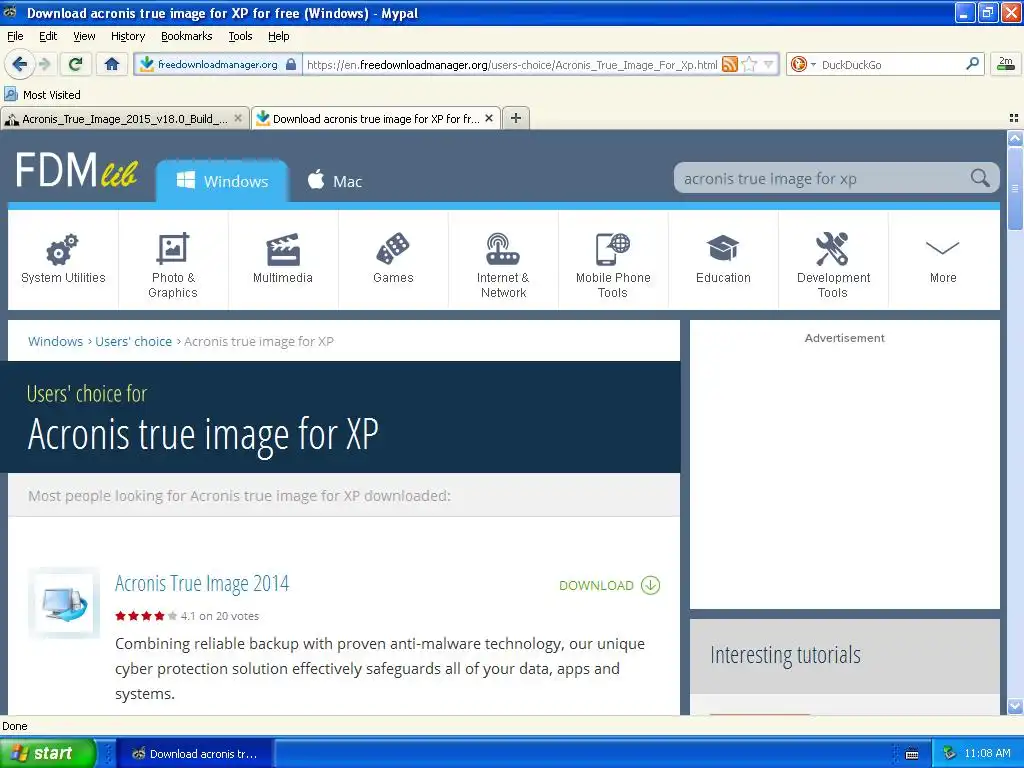Click the page scrollbar up arrow
Viewport: 1024px width, 768px height.
pos(1015,138)
